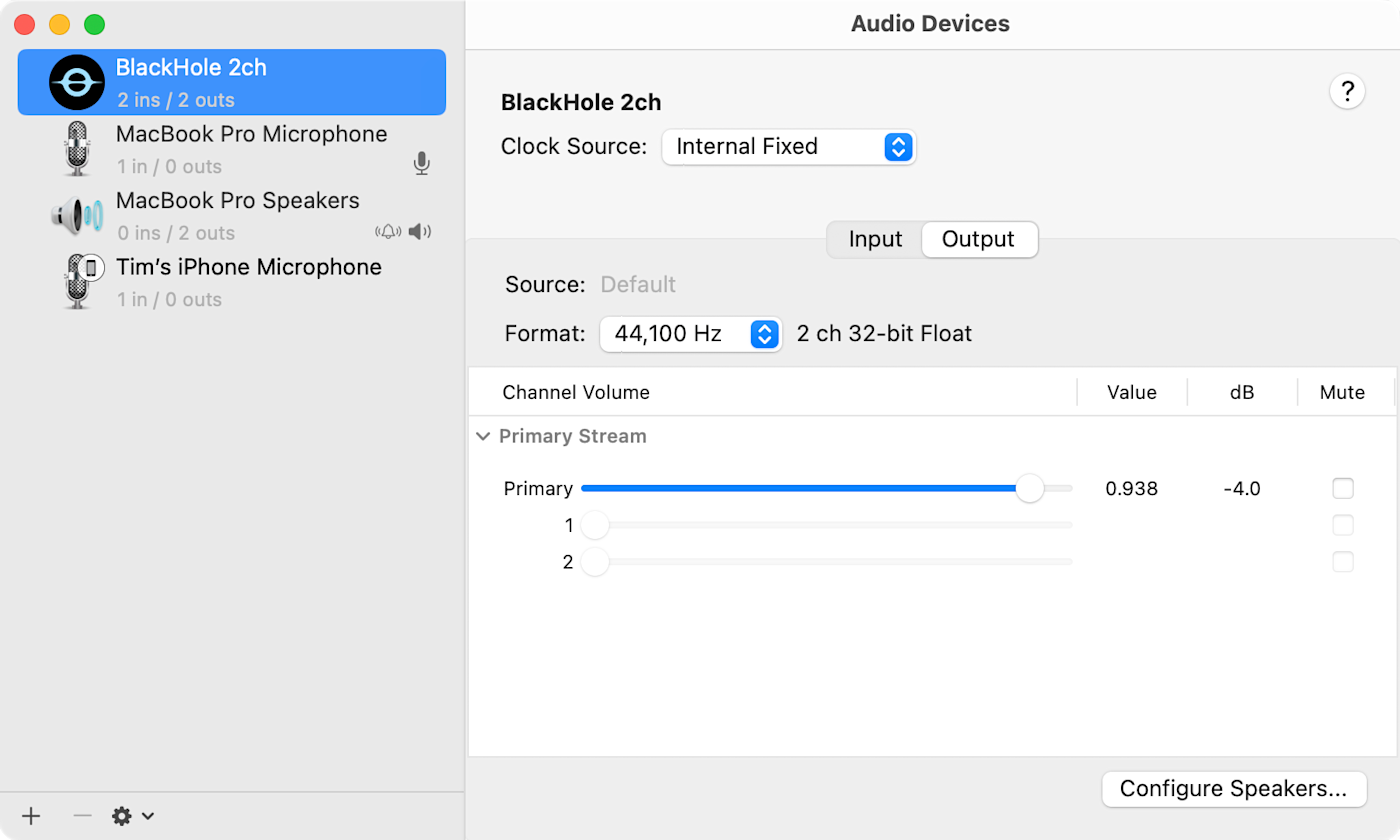Switch to the Input tab
This screenshot has width=1400, height=840.
point(875,240)
